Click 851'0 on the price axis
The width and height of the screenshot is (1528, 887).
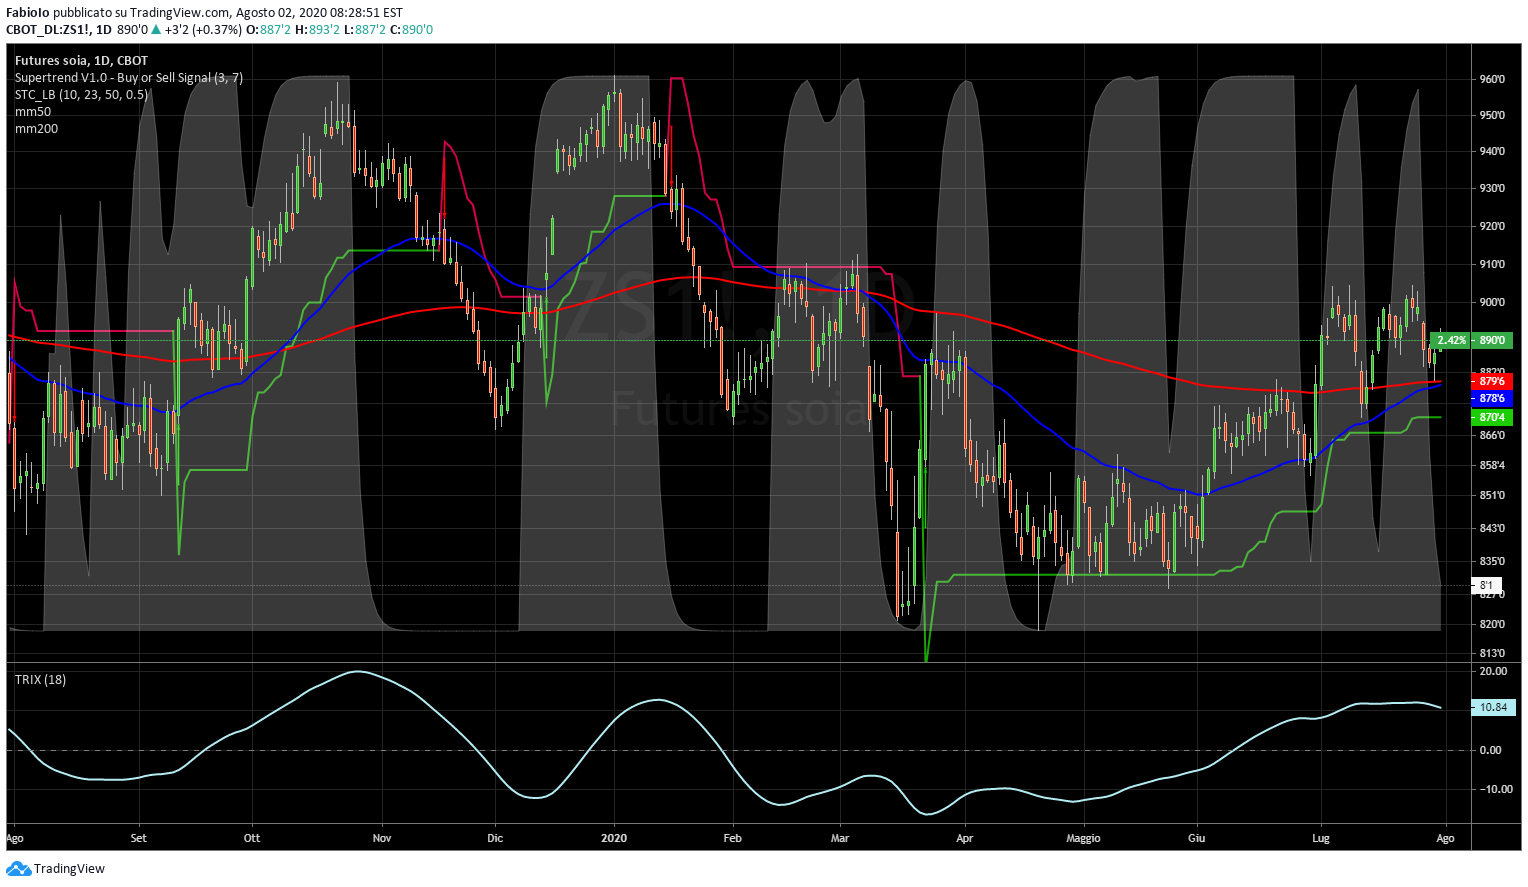(x=1492, y=495)
